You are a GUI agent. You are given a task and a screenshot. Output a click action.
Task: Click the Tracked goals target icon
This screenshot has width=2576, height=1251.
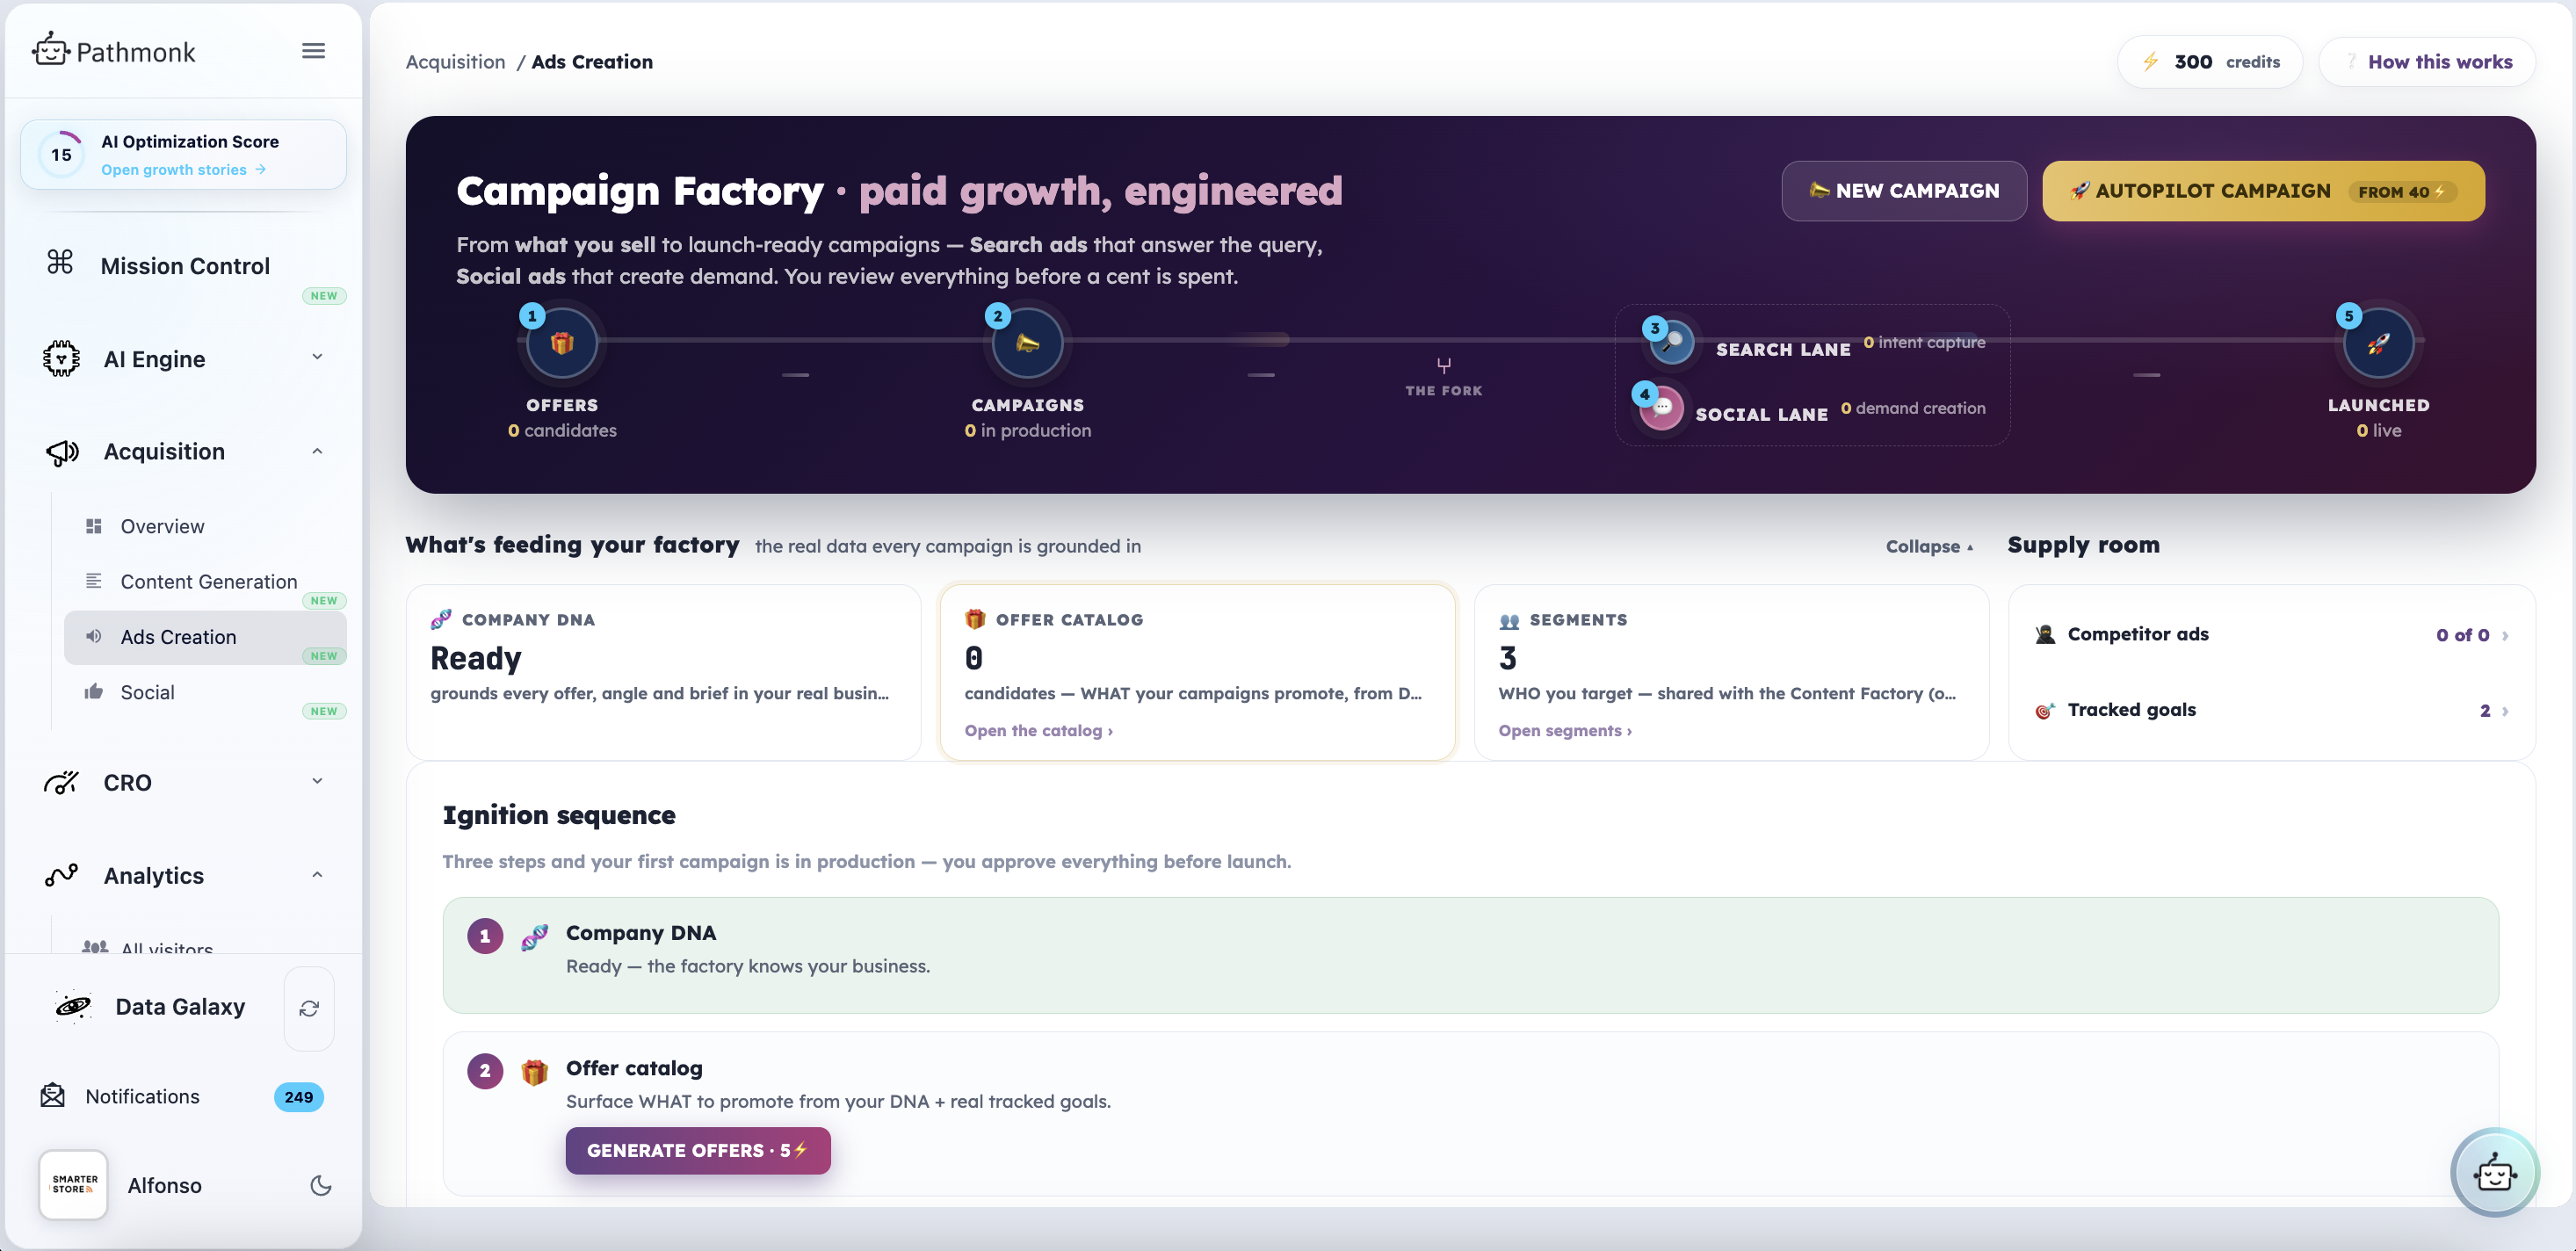(2045, 710)
